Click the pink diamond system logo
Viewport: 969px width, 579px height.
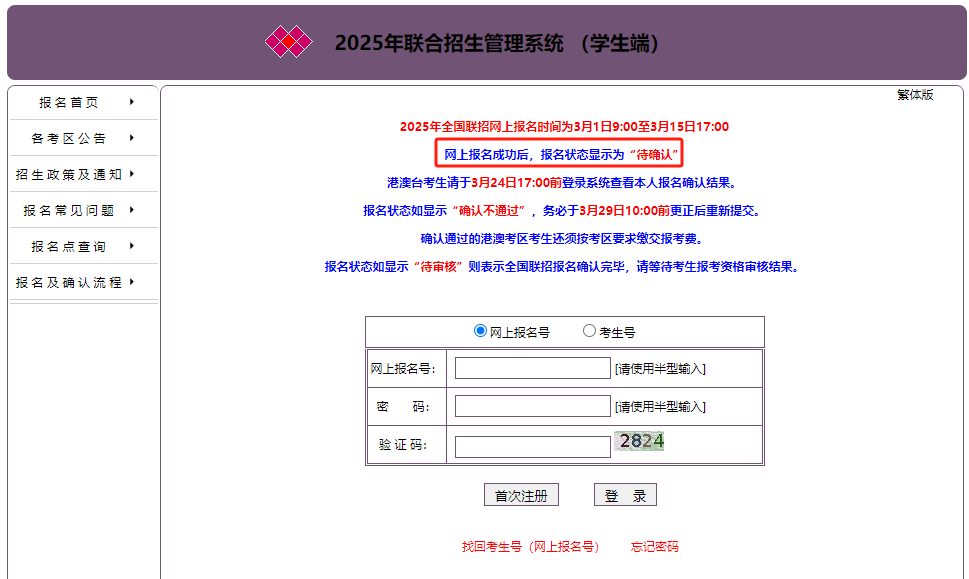[289, 42]
